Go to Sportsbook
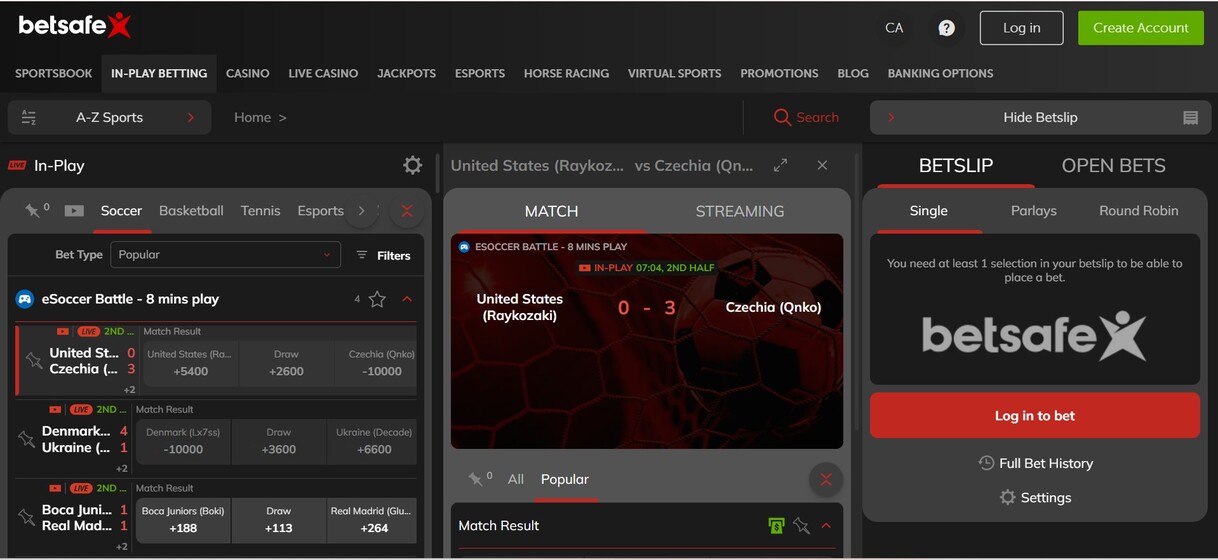Viewport: 1218px width, 560px height. click(x=54, y=73)
